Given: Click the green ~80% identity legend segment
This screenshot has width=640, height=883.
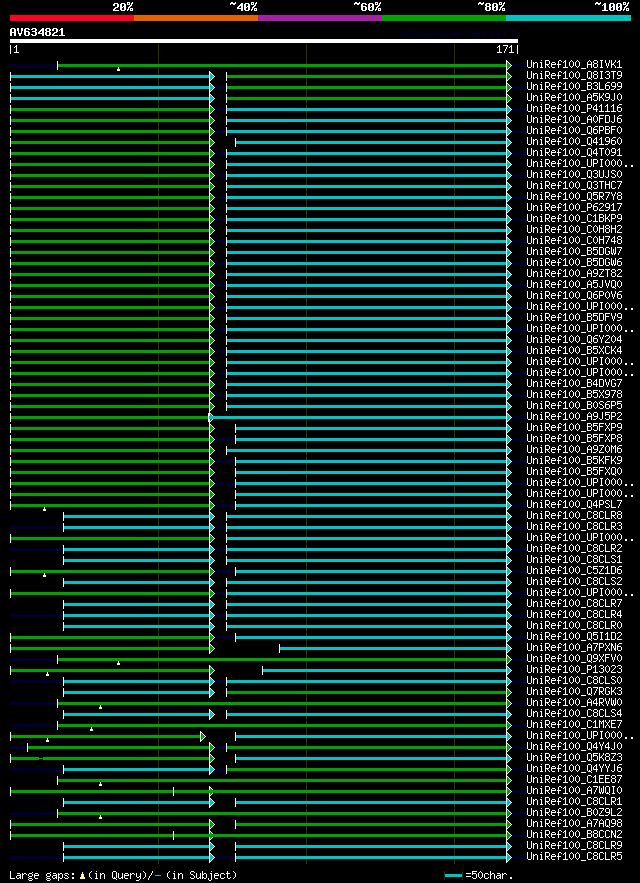Looking at the screenshot, I should point(444,18).
